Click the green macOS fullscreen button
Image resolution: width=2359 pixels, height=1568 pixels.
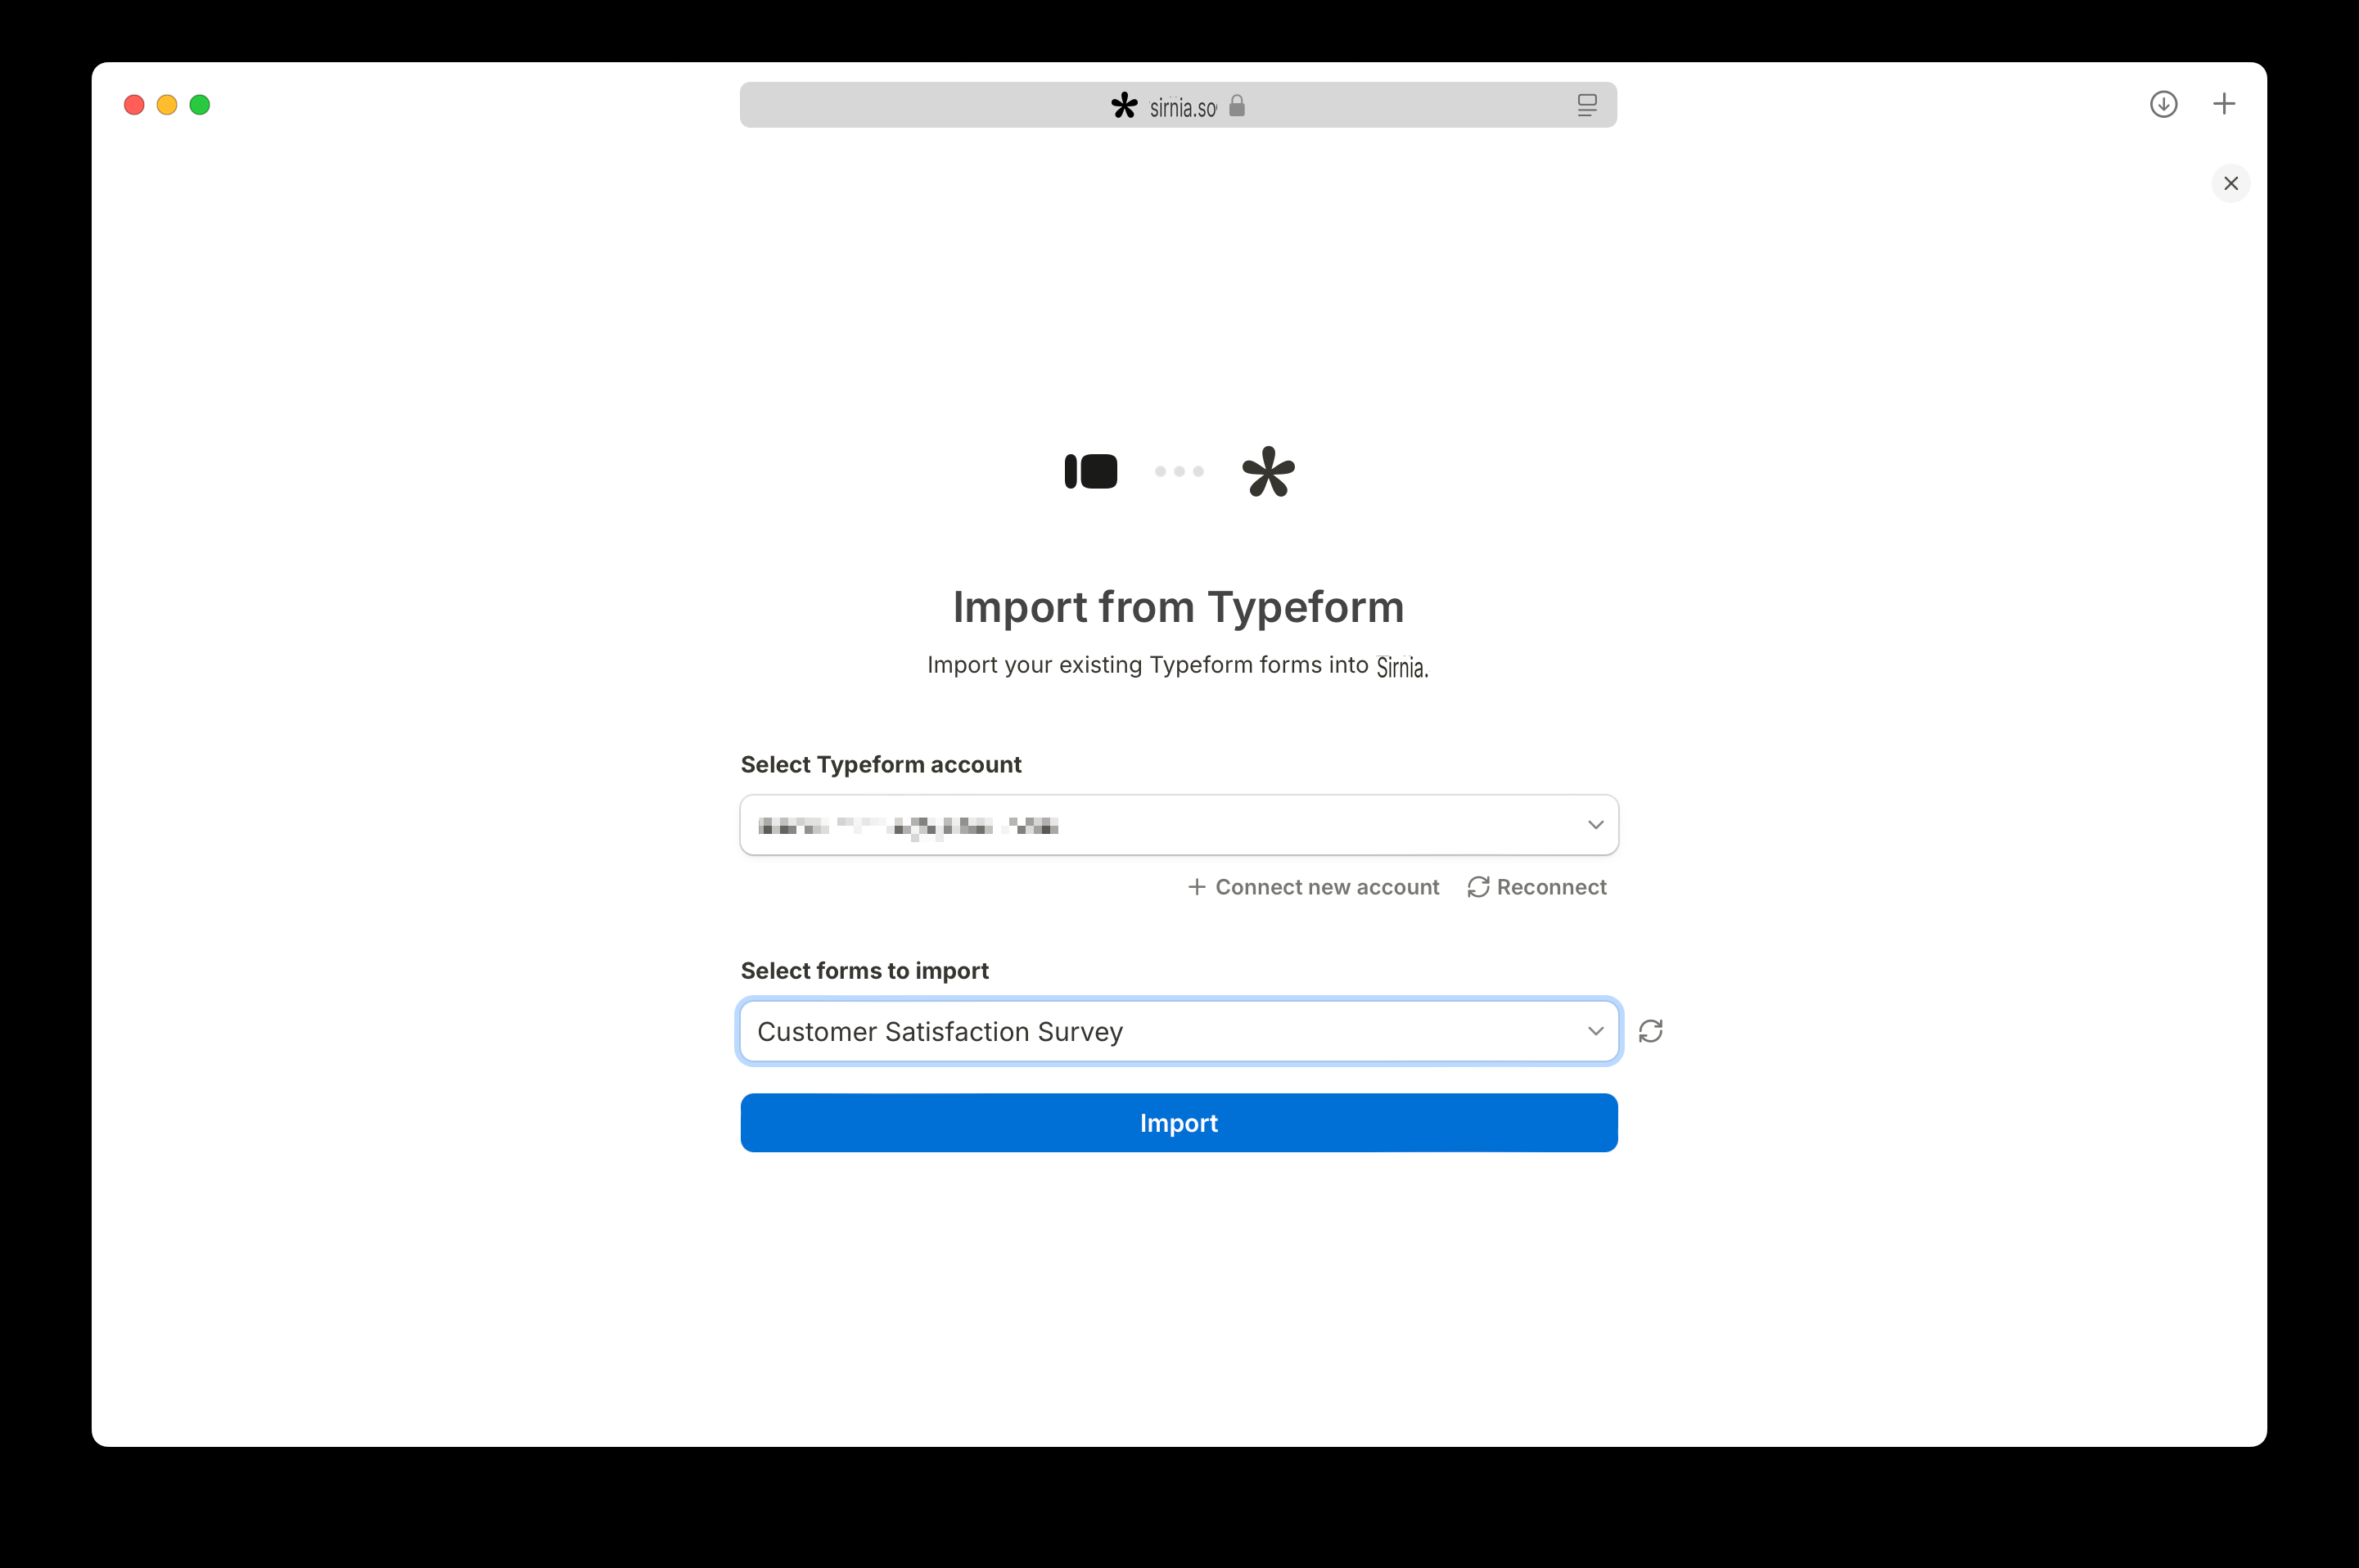[200, 105]
